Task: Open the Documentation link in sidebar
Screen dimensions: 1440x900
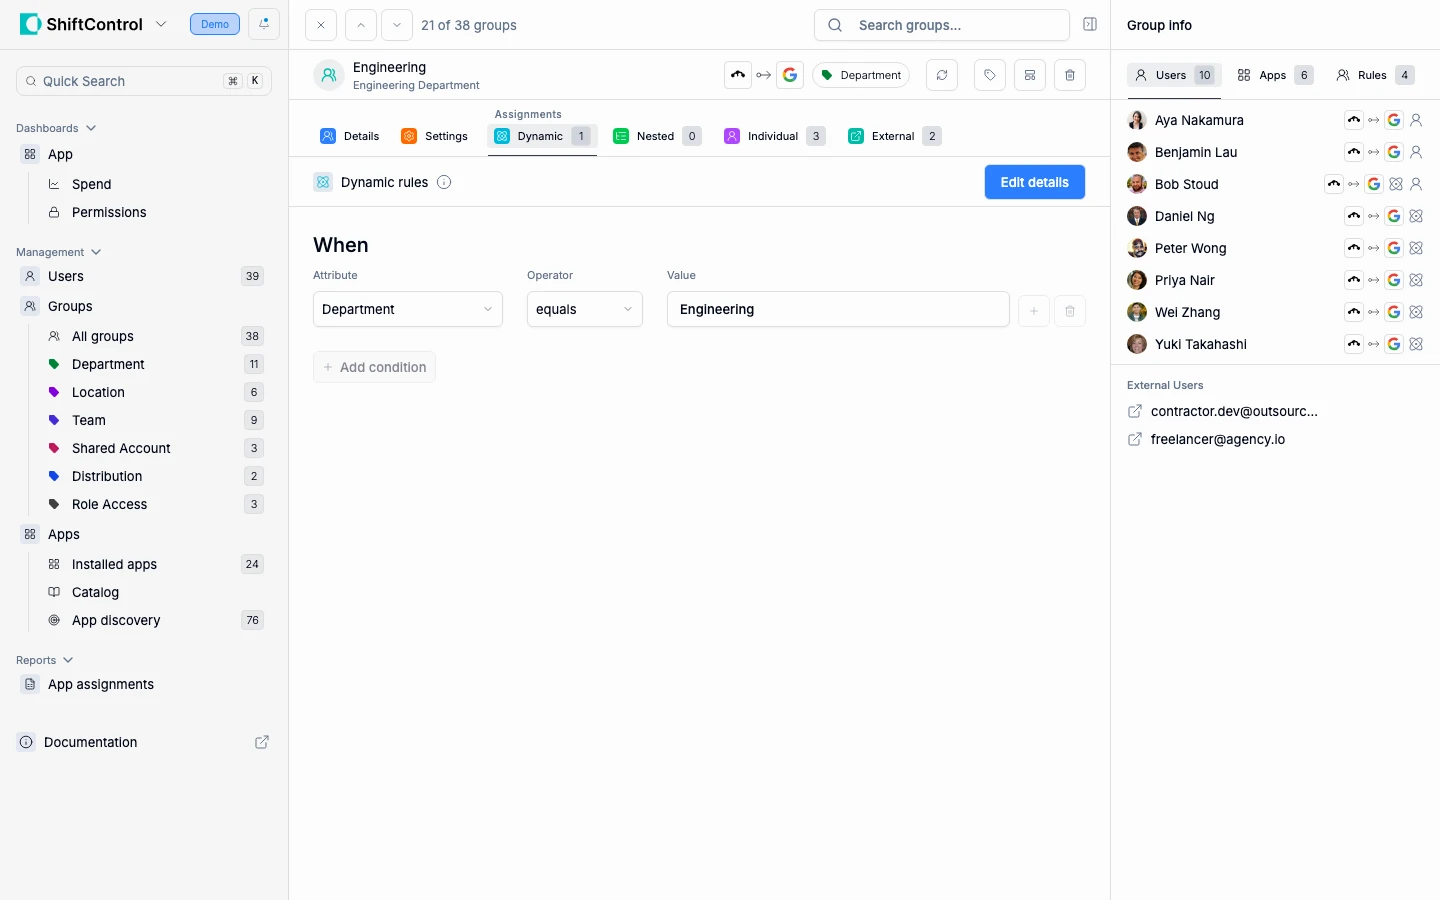Action: [91, 742]
